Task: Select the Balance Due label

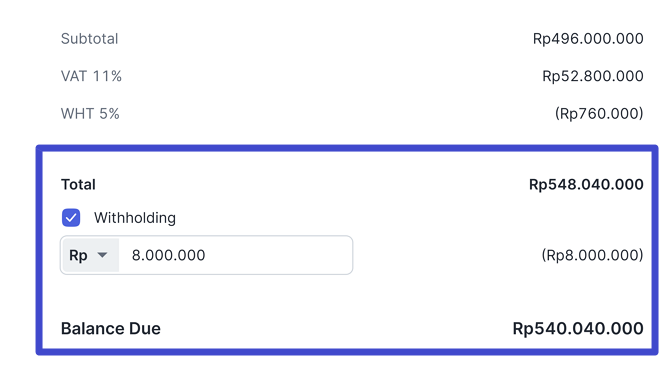Action: (x=111, y=329)
